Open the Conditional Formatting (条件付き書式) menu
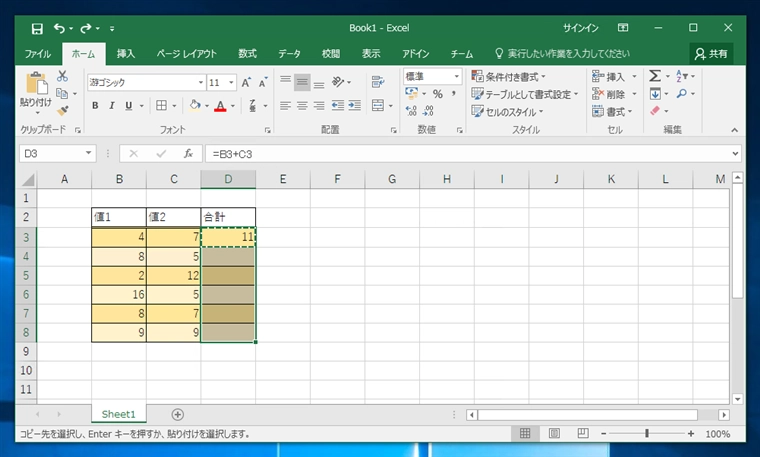760x457 pixels. 508,77
